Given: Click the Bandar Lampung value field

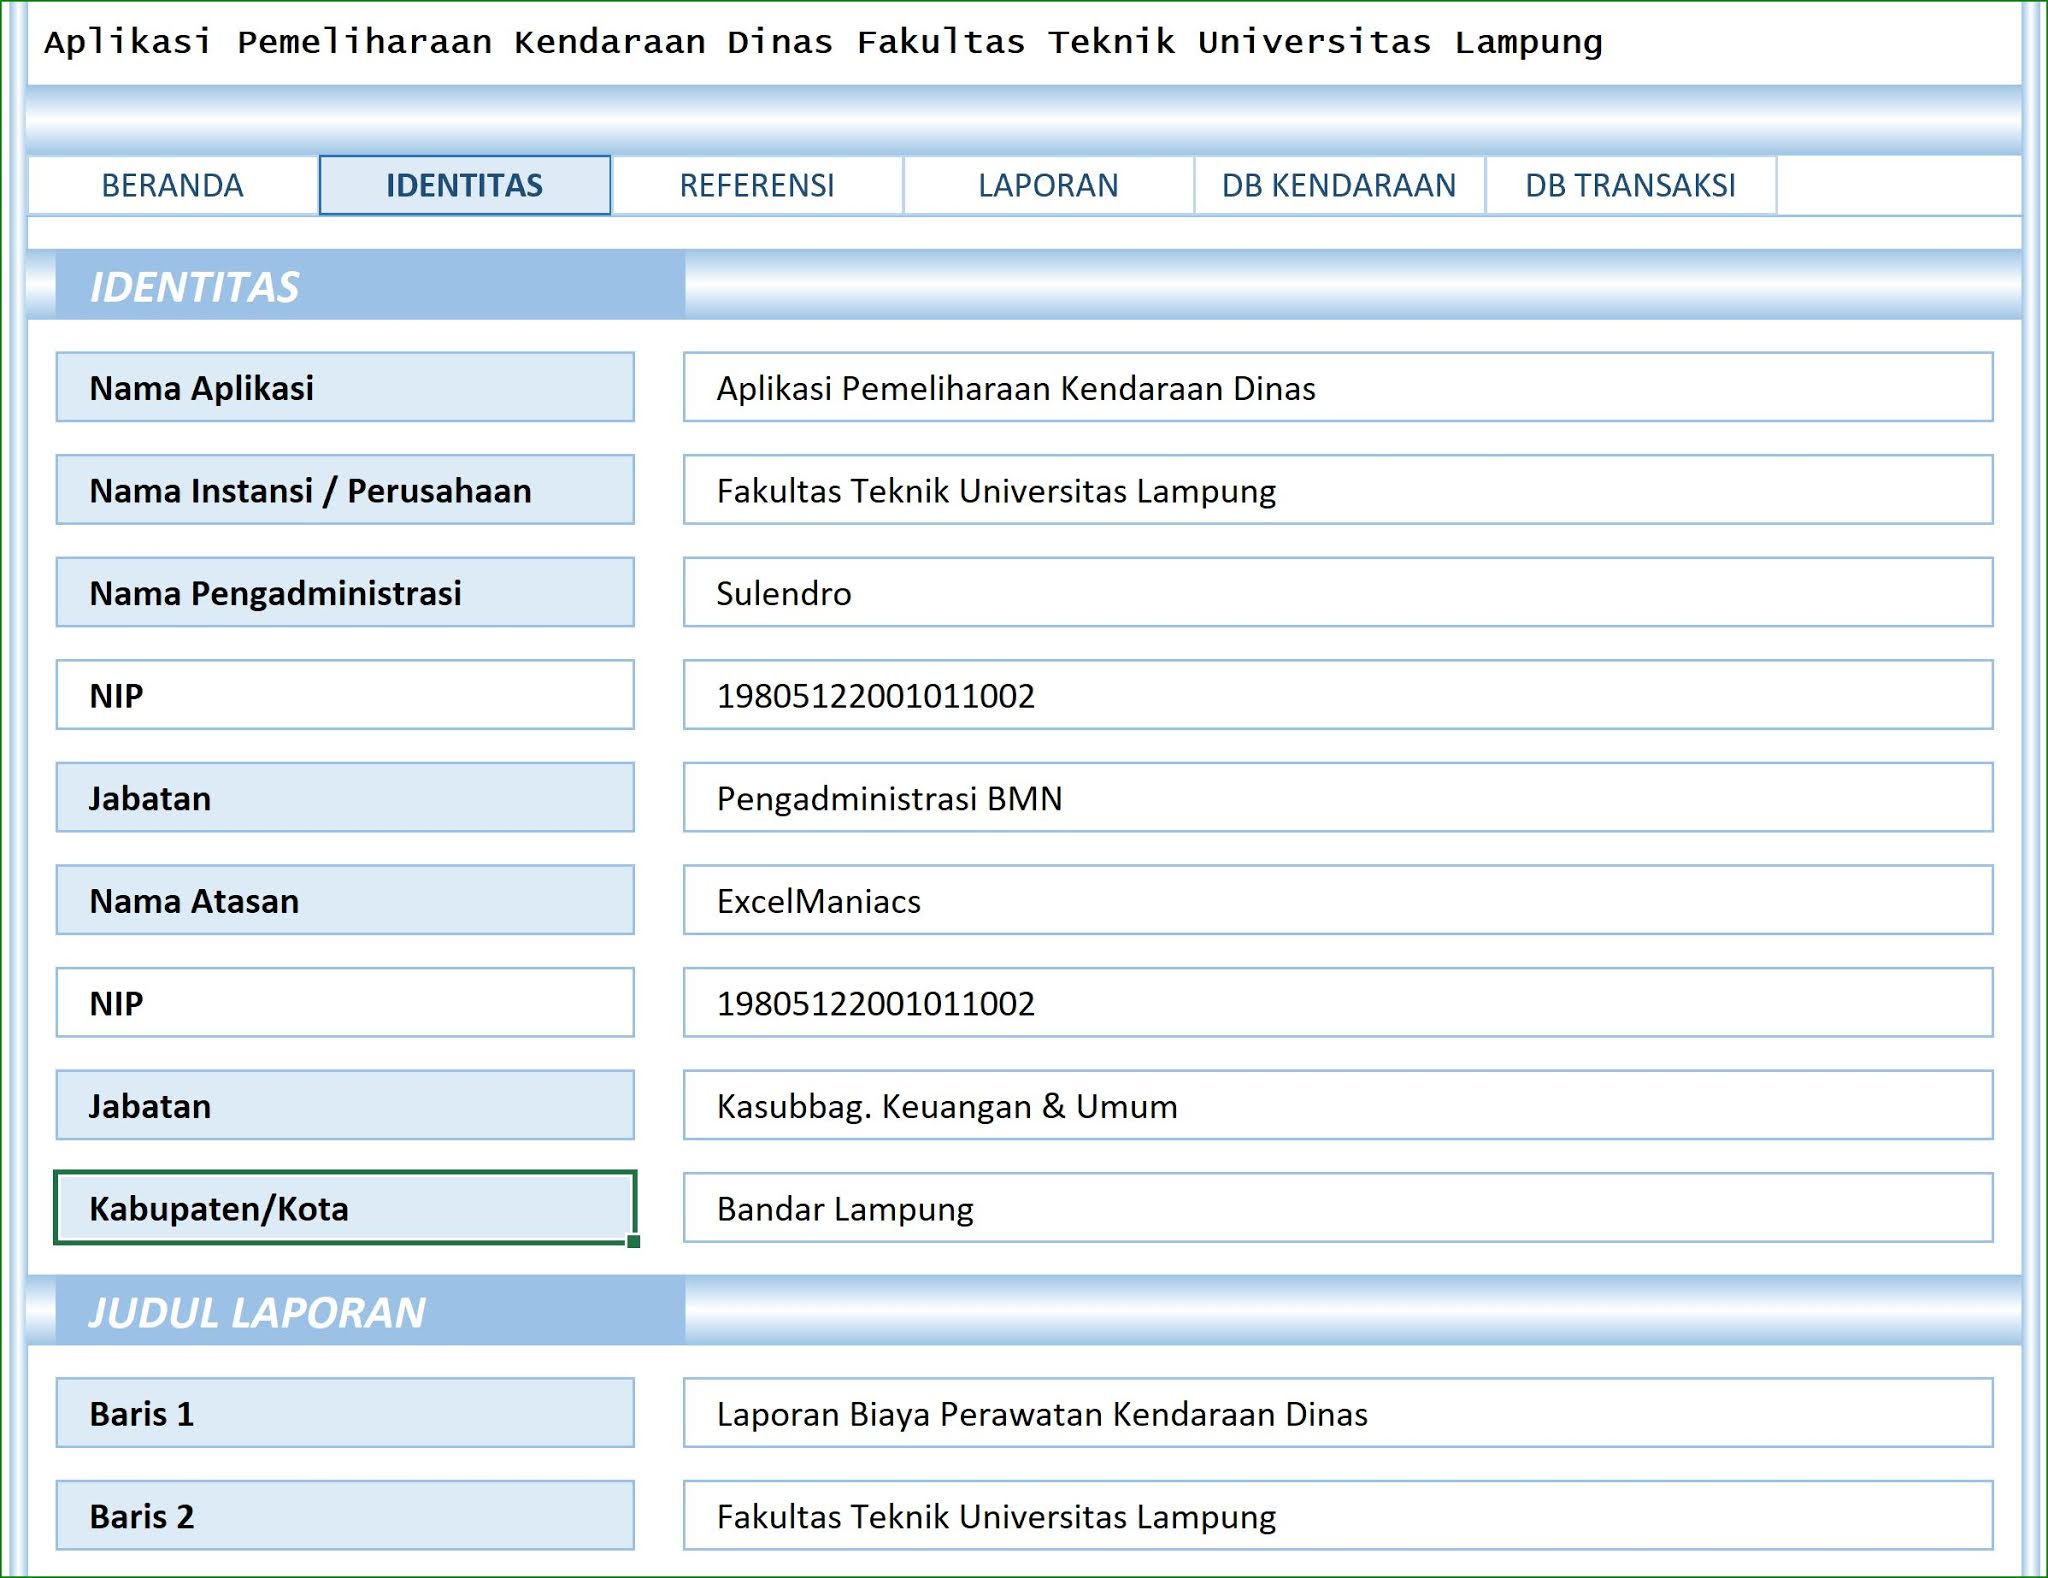Looking at the screenshot, I should point(1337,1209).
